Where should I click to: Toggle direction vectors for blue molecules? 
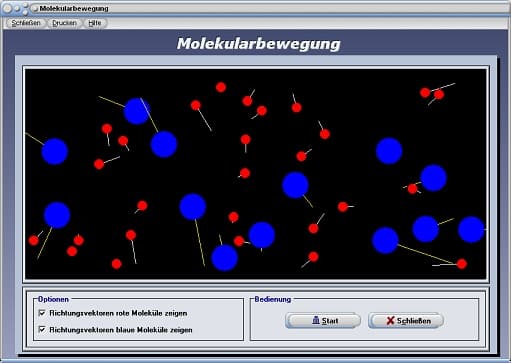(42, 330)
